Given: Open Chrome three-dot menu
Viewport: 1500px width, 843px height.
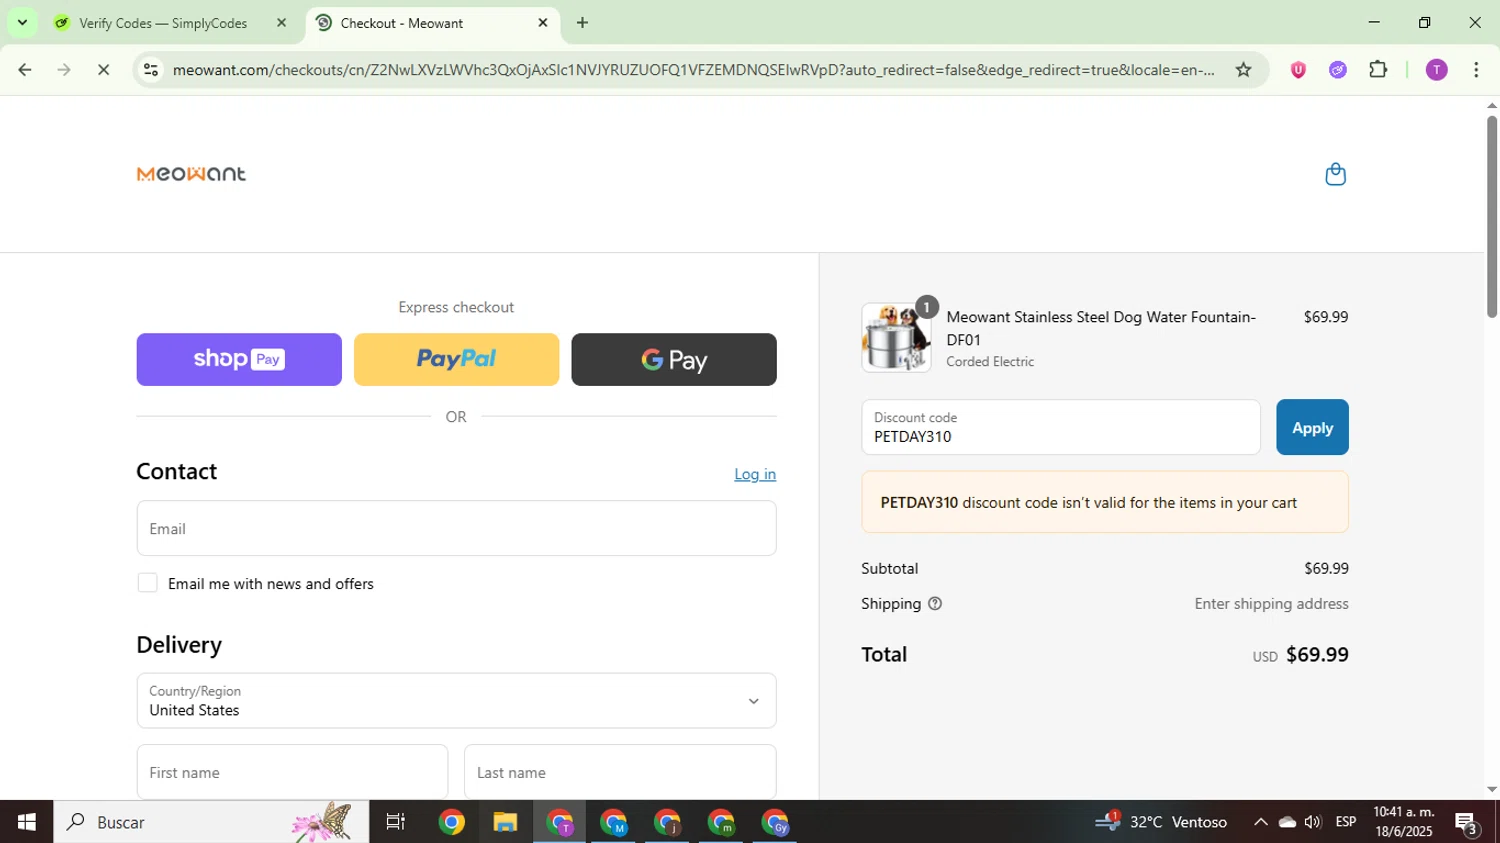Looking at the screenshot, I should pyautogui.click(x=1476, y=70).
